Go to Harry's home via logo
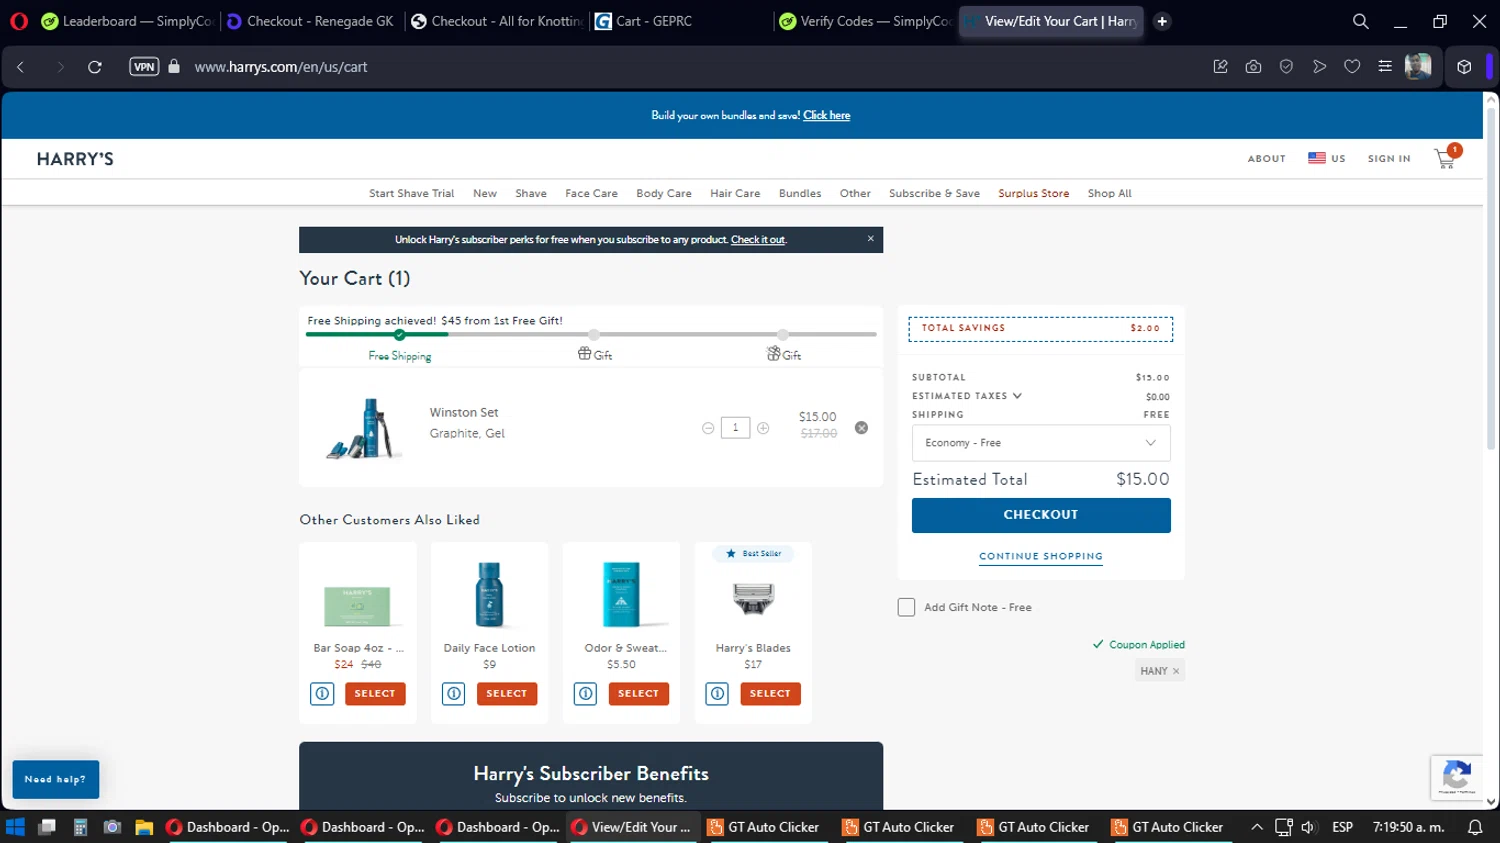 click(x=75, y=159)
